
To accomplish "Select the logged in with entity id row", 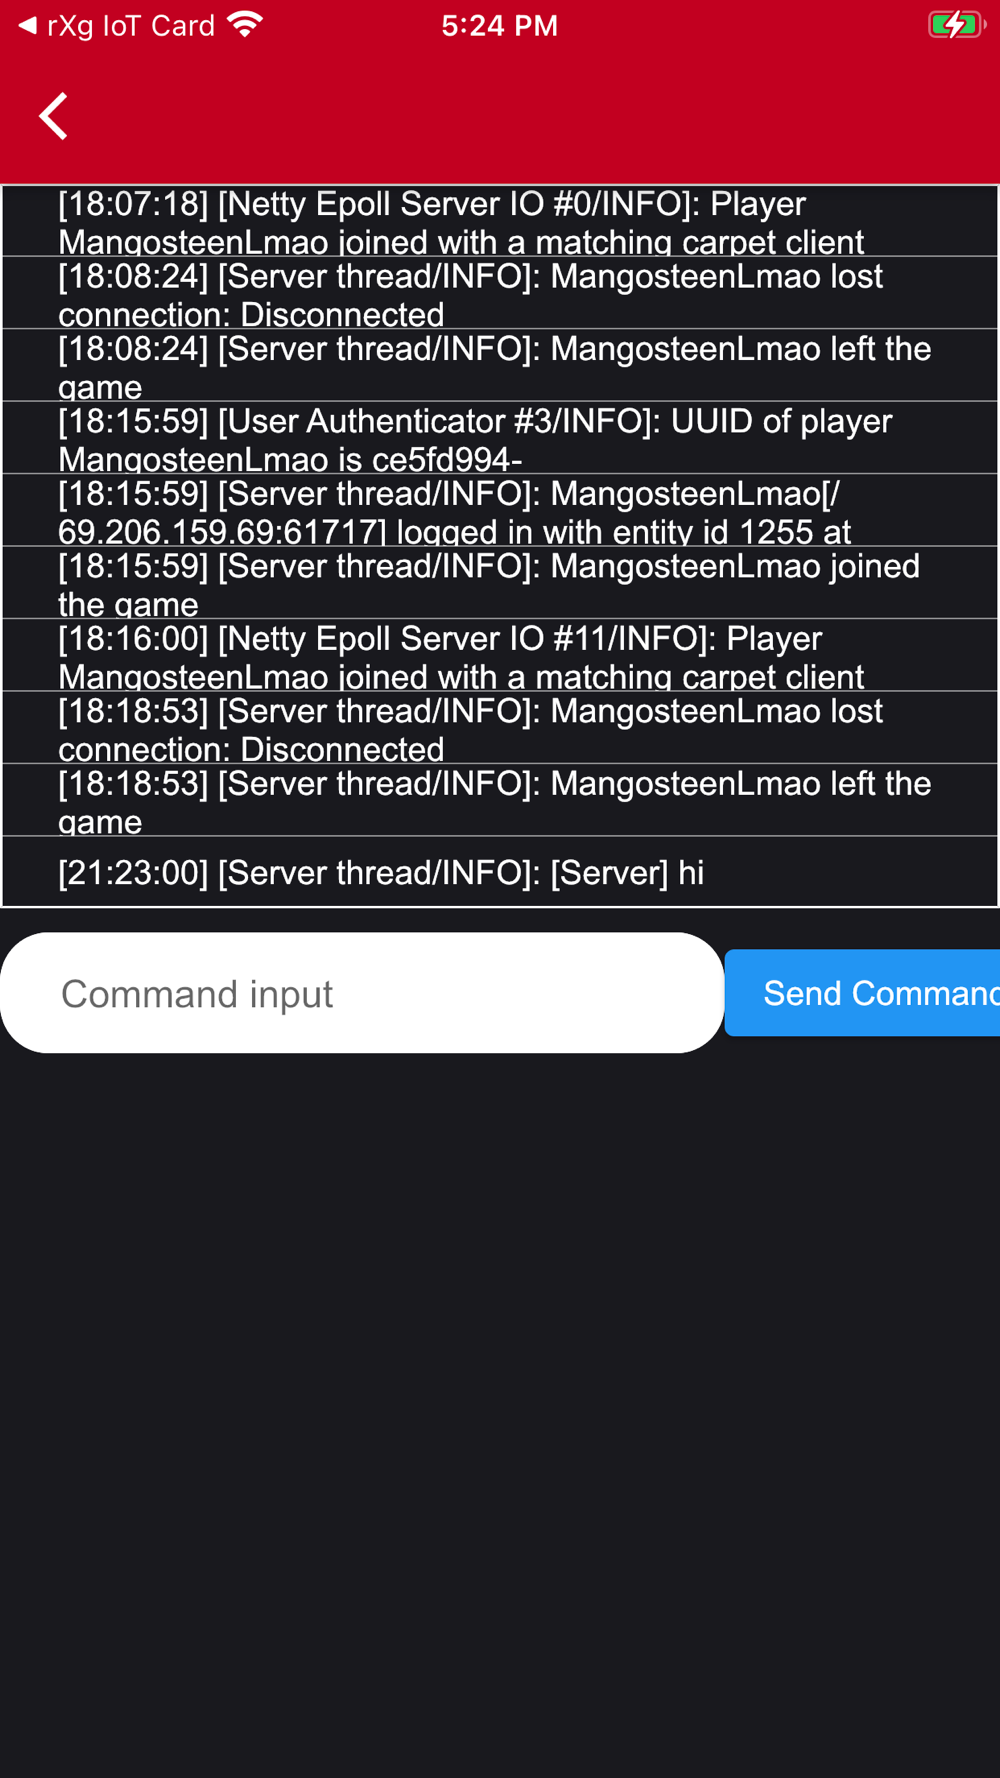I will point(500,510).
